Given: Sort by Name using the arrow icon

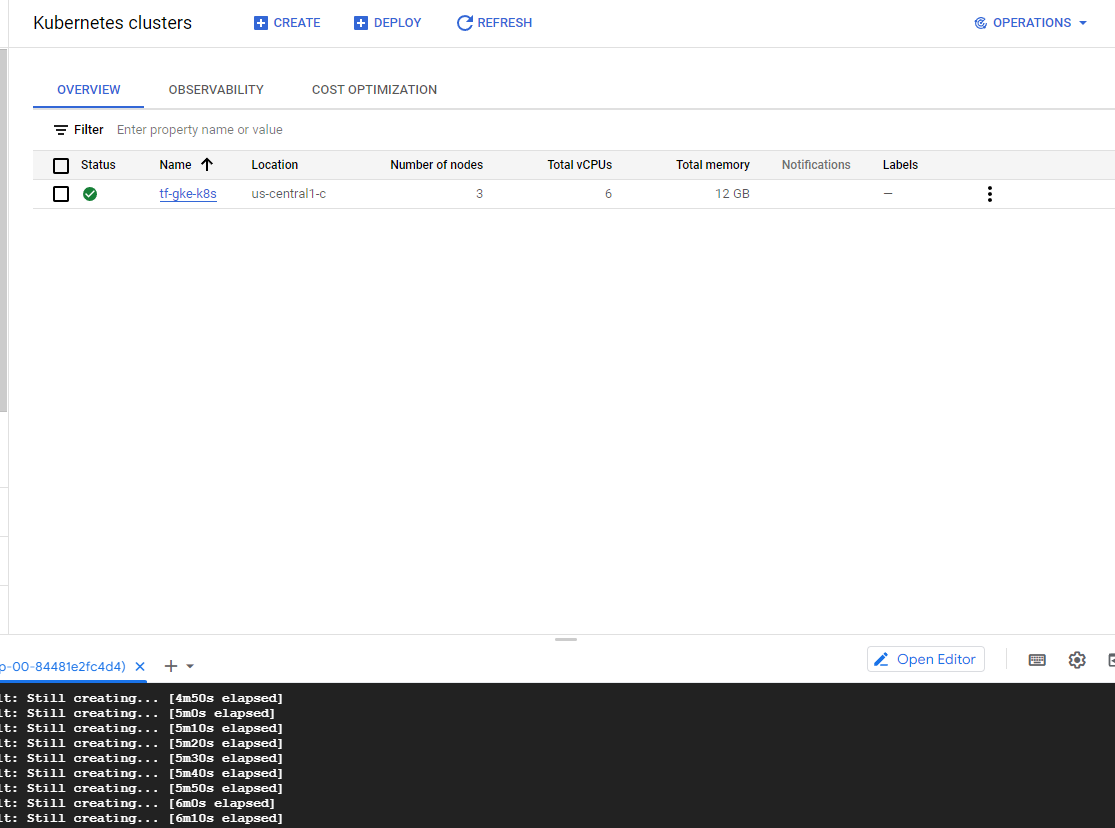Looking at the screenshot, I should 207,164.
